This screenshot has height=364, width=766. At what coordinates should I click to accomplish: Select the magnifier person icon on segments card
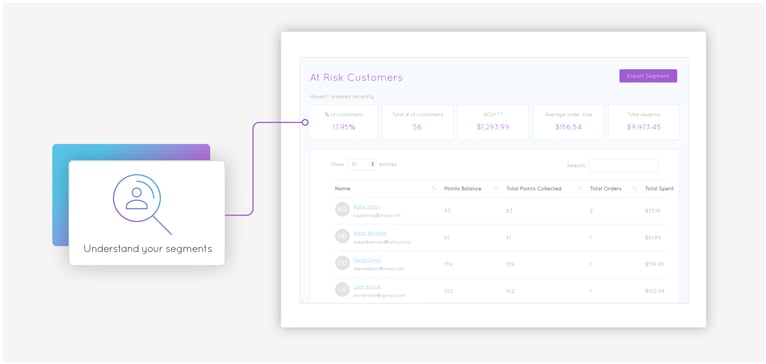142,204
